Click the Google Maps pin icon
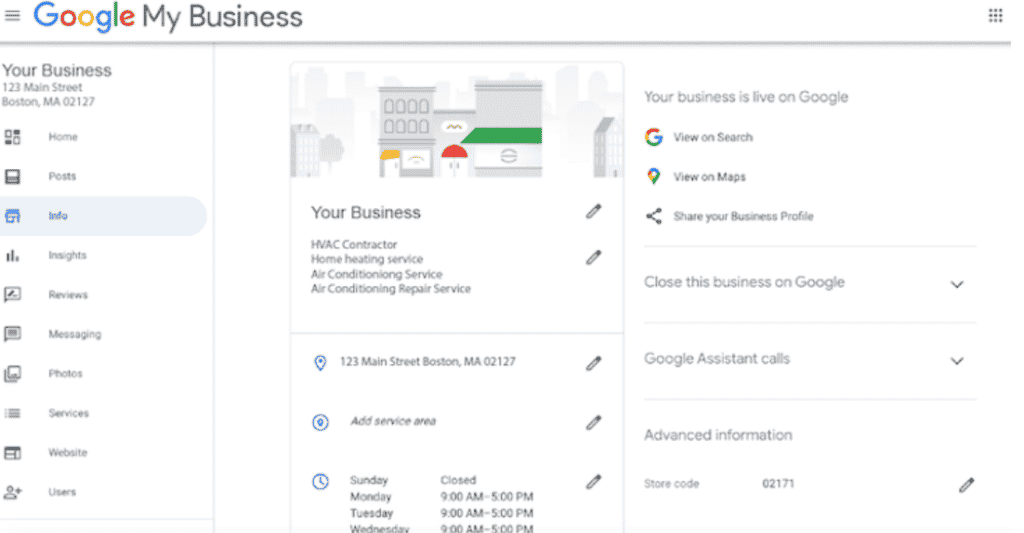 (x=654, y=176)
